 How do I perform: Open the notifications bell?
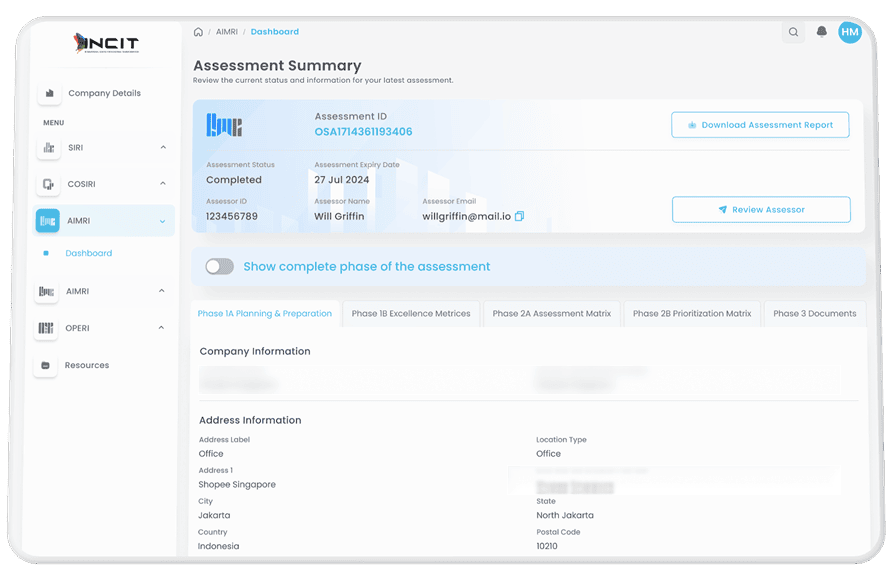coord(822,32)
